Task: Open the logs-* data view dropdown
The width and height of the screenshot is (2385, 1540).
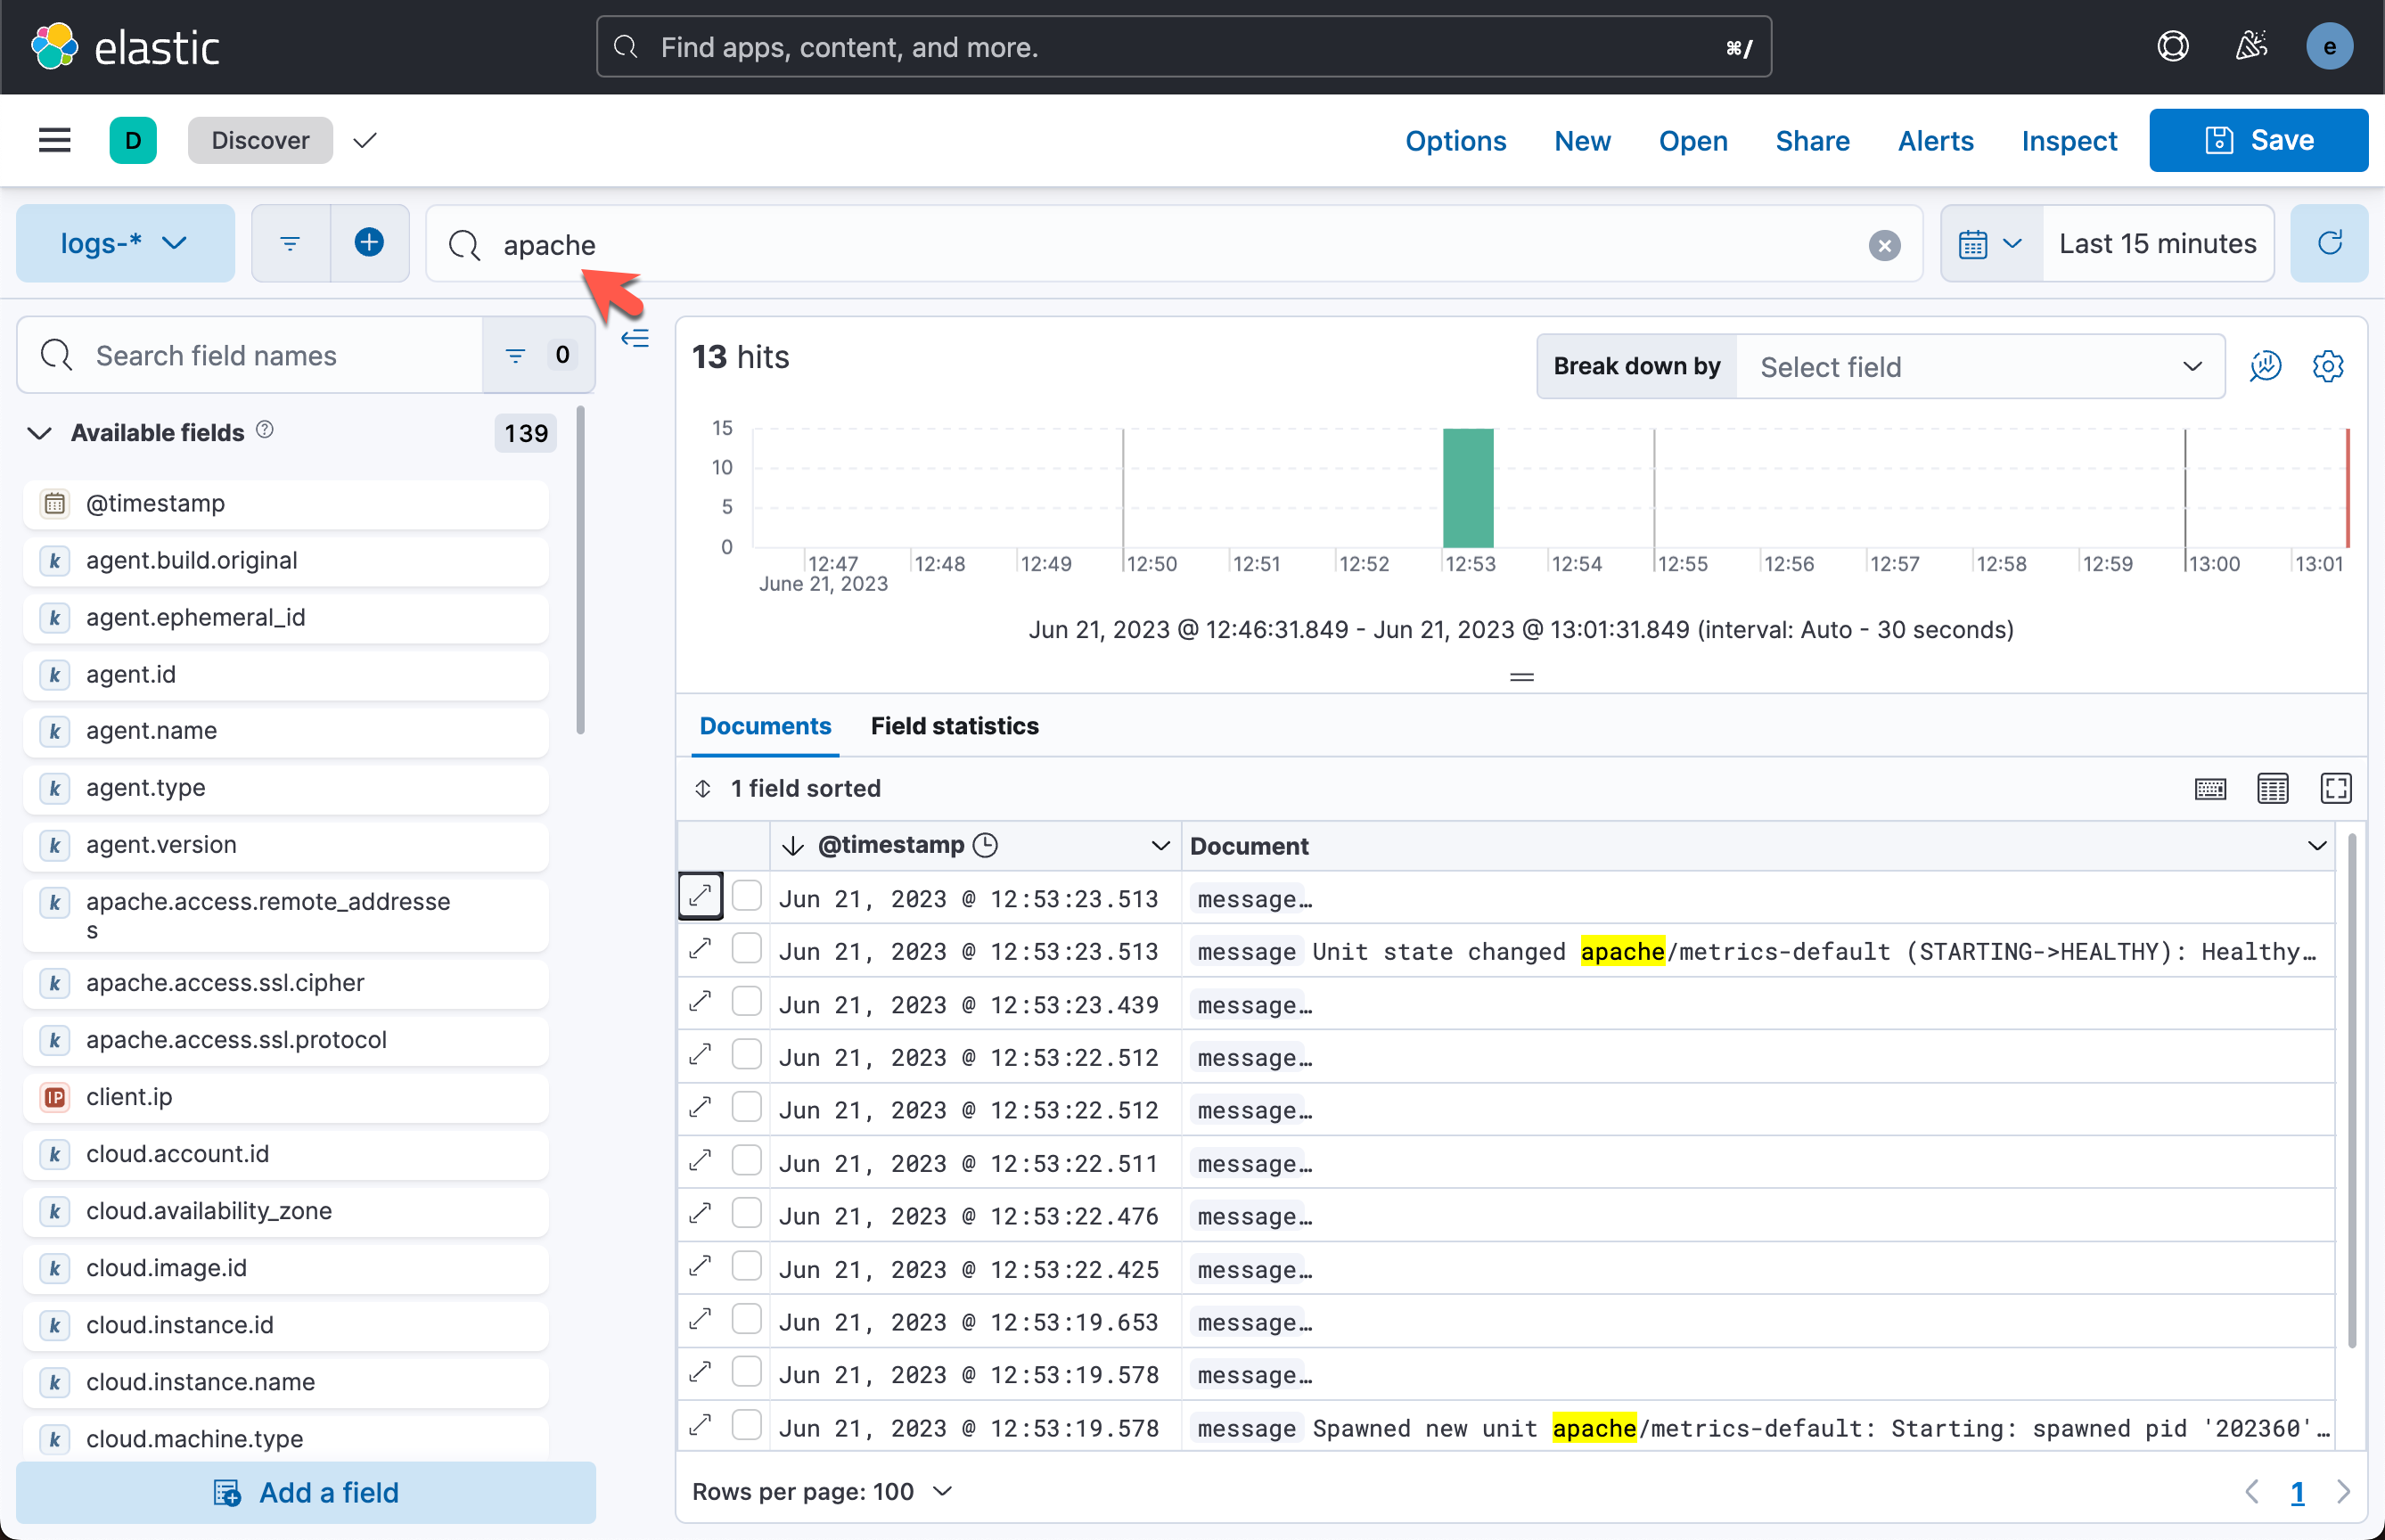Action: [125, 243]
